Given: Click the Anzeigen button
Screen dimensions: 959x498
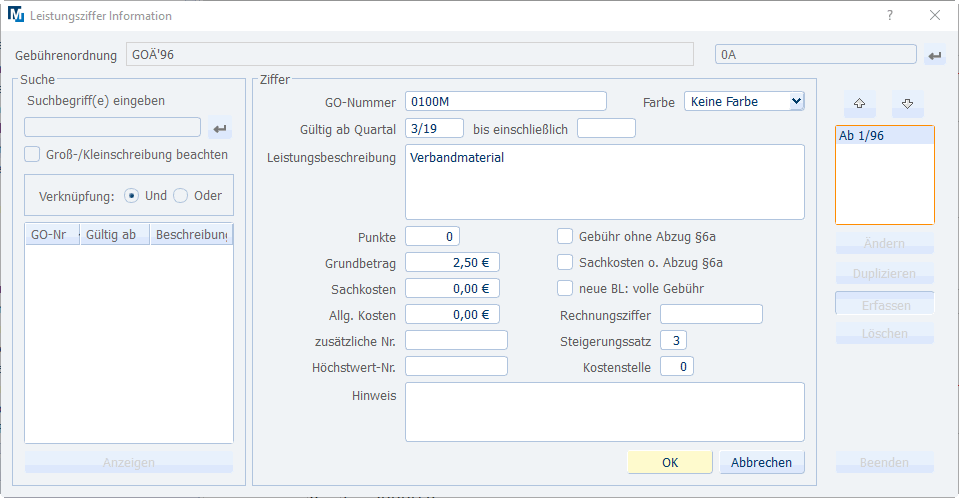Looking at the screenshot, I should pos(129,463).
